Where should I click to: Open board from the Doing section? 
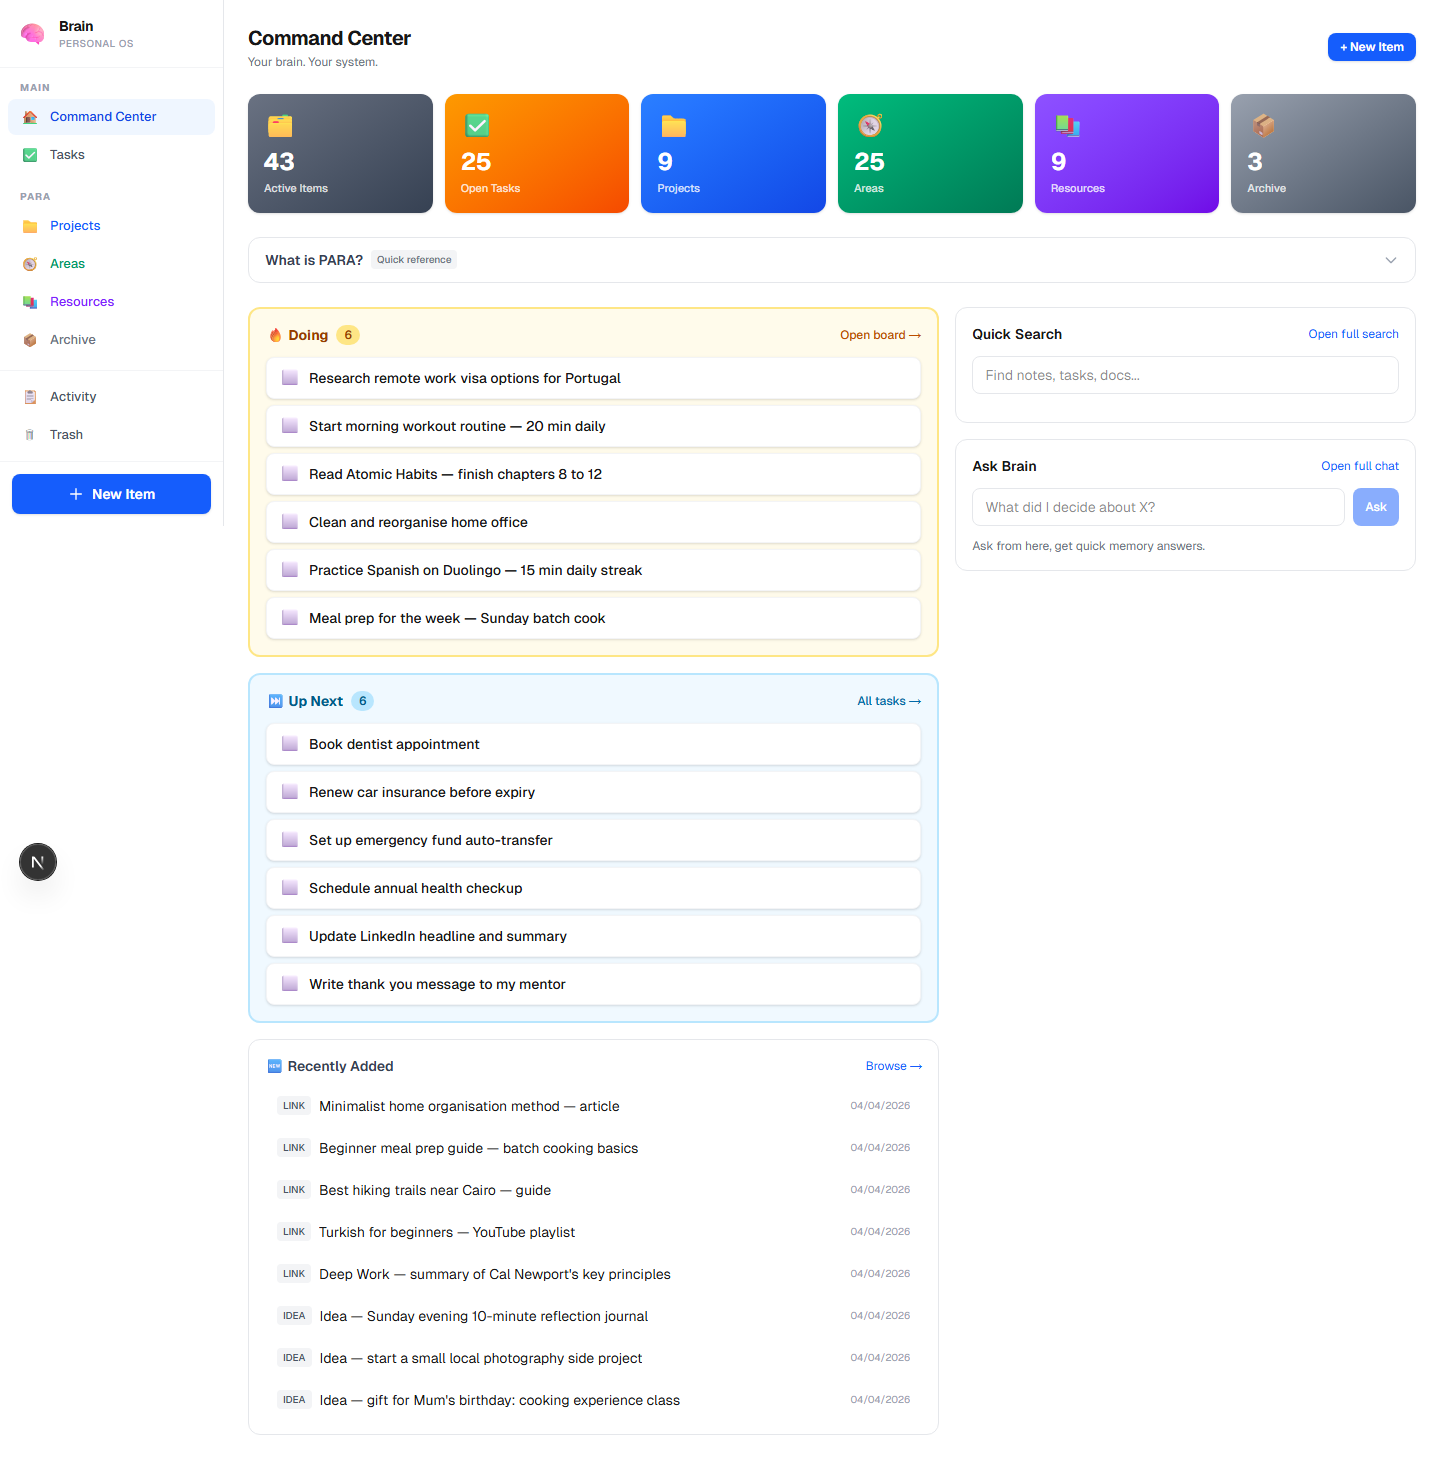point(878,334)
